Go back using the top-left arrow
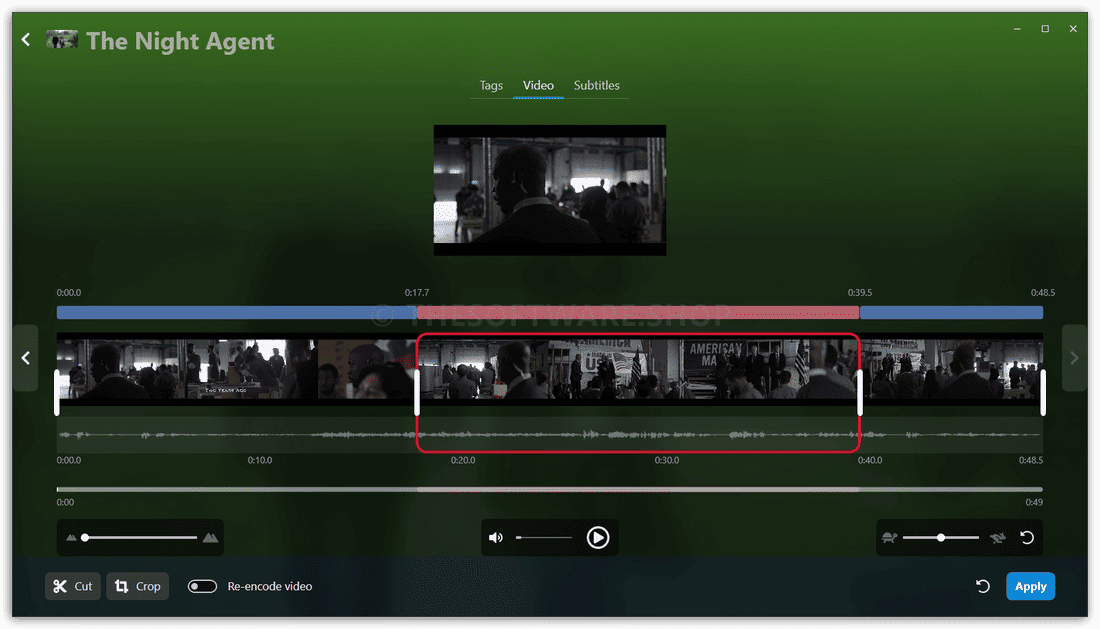Viewport: 1100px width, 629px height. click(x=26, y=40)
